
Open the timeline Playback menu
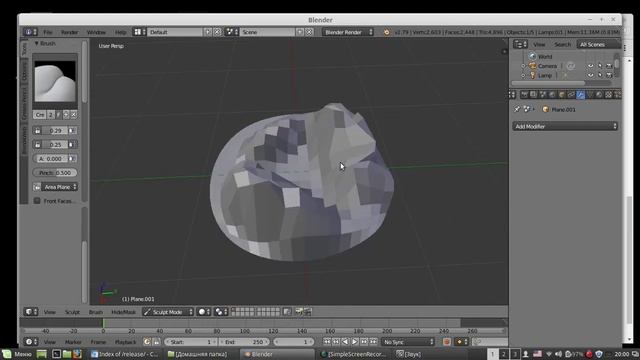[125, 342]
